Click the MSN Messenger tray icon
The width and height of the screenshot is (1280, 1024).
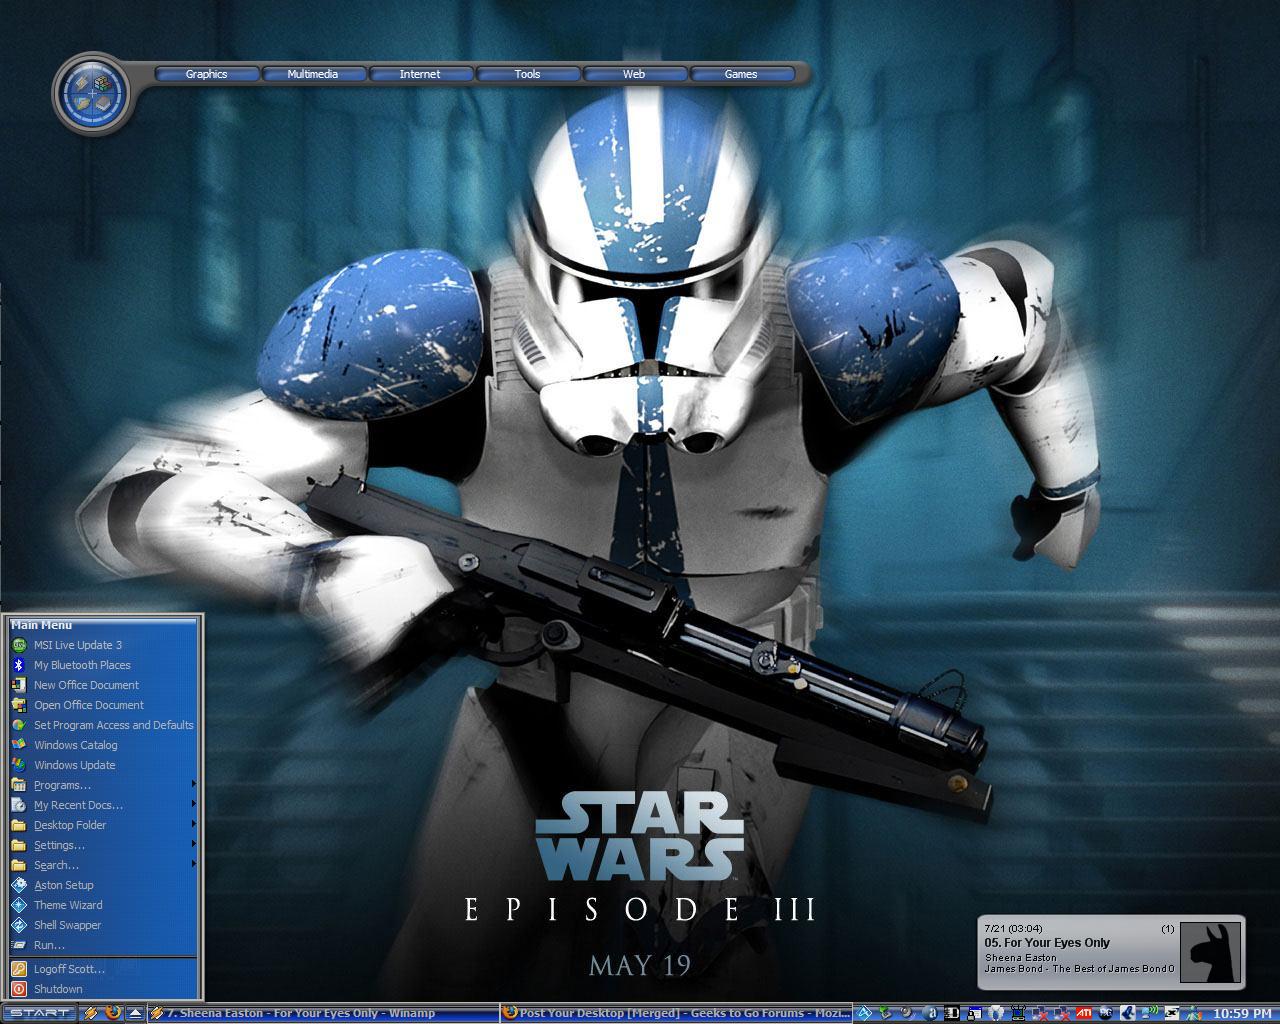[1192, 1013]
